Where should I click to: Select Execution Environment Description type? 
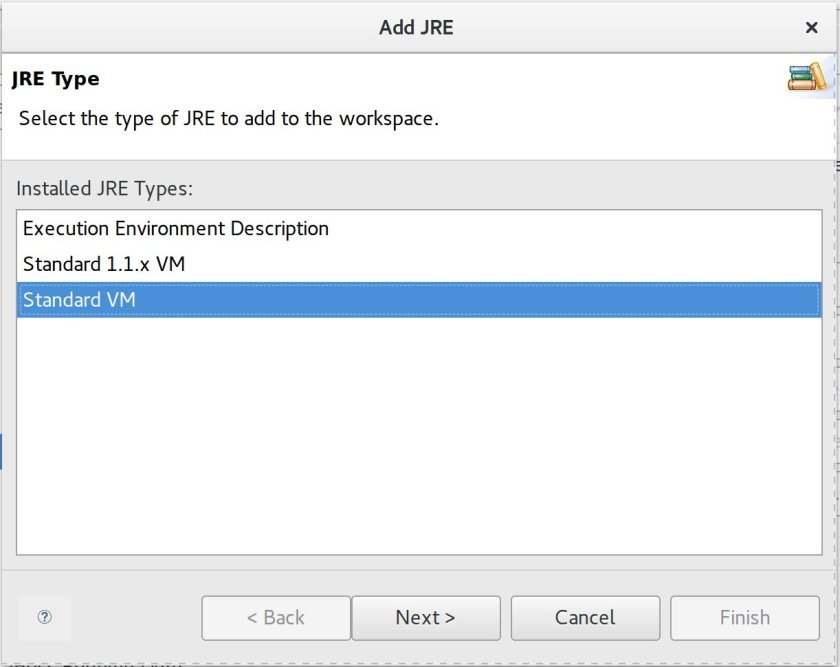tap(419, 229)
